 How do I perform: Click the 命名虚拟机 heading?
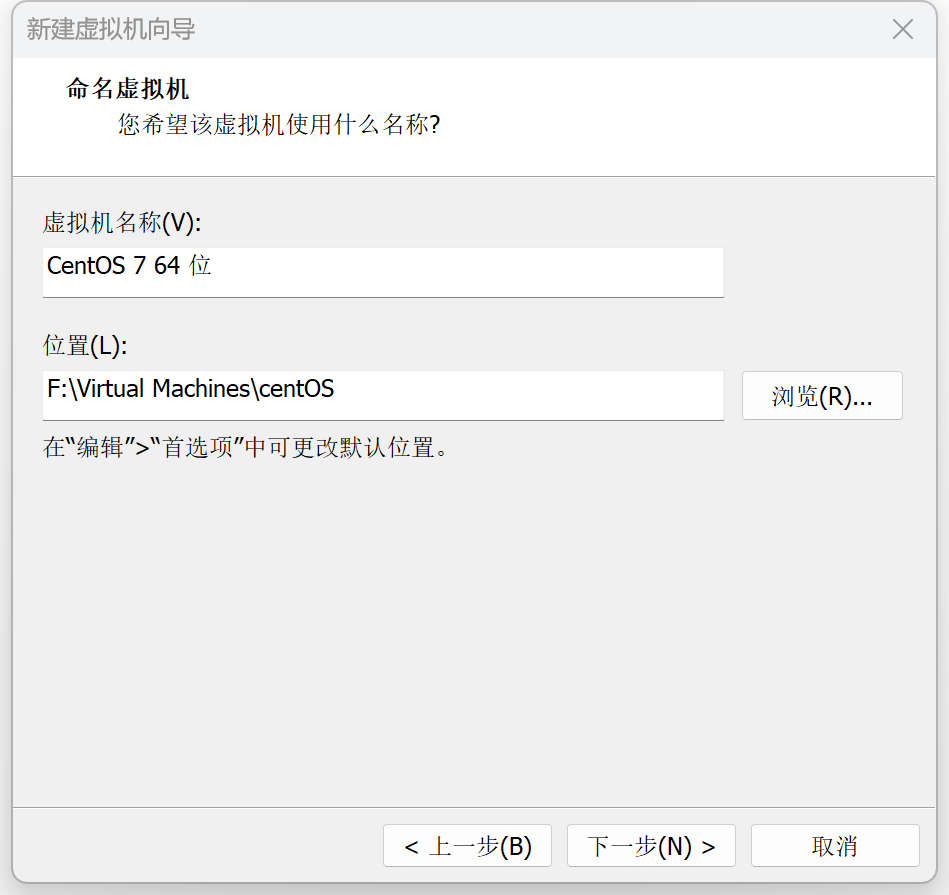pyautogui.click(x=127, y=89)
